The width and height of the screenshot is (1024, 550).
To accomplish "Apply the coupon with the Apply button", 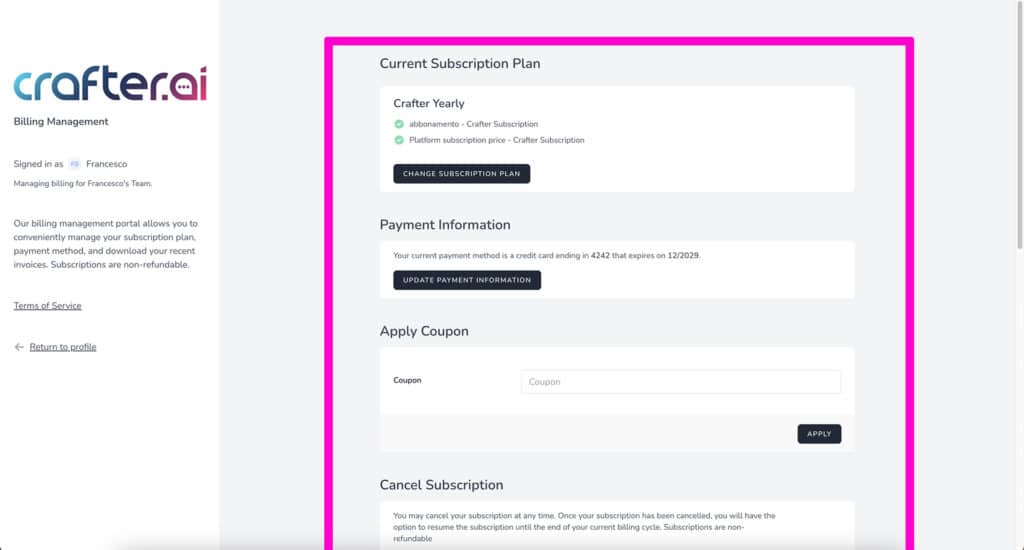I will [819, 434].
